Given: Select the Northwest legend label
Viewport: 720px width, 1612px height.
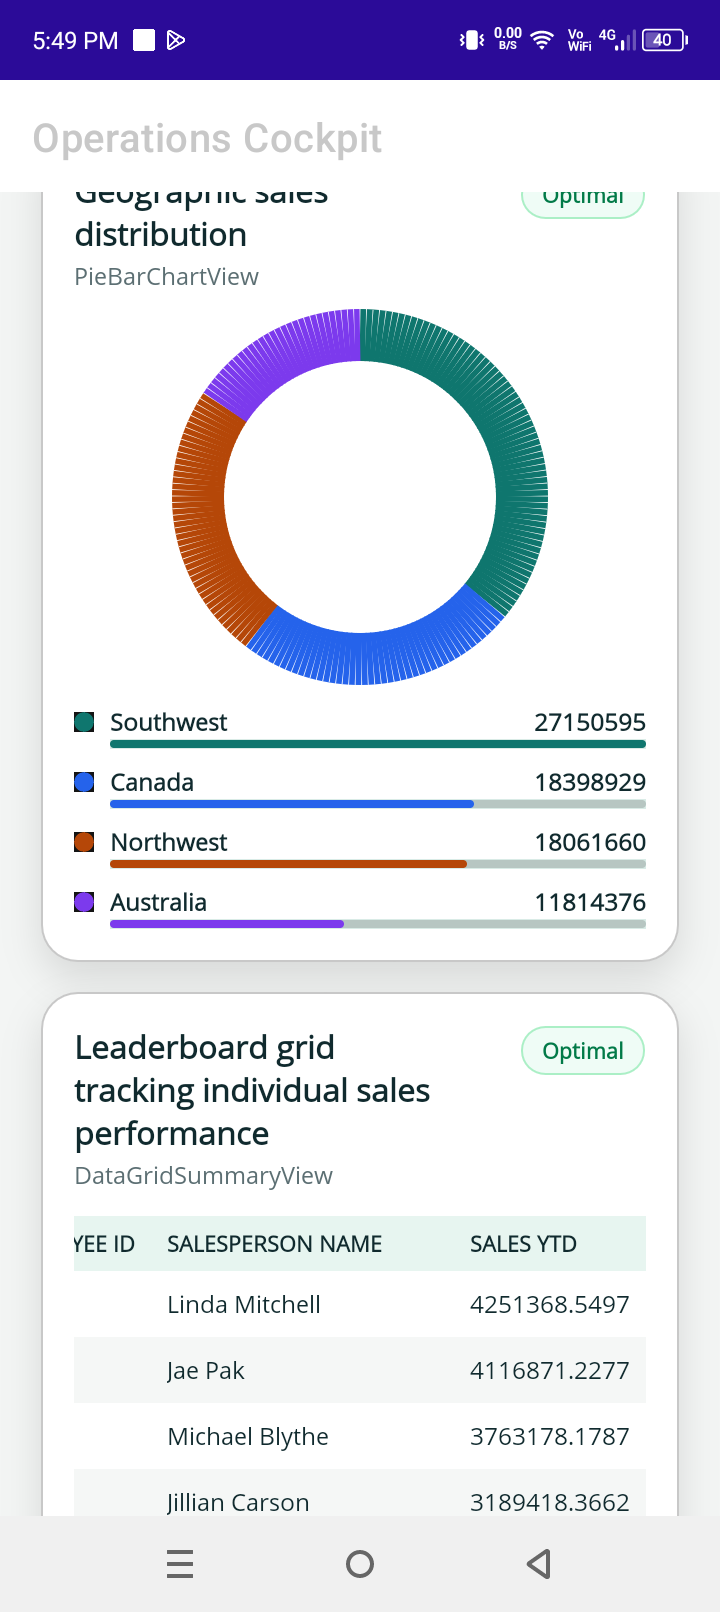Looking at the screenshot, I should 168,842.
